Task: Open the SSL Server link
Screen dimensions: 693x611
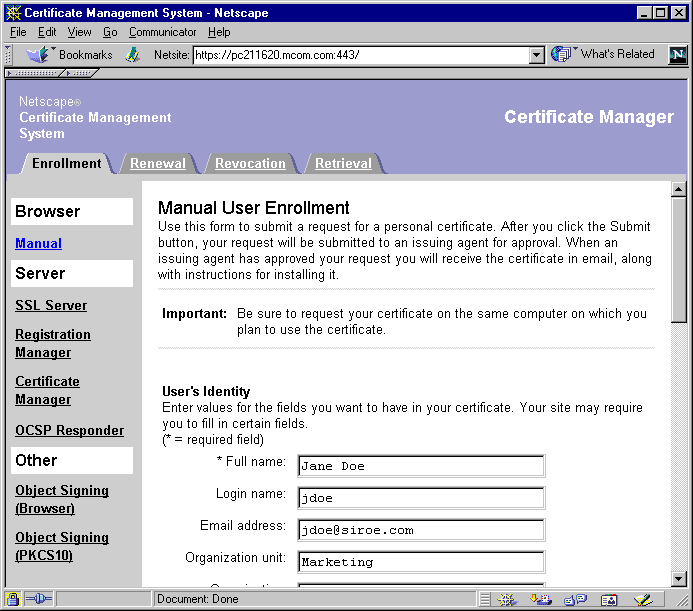Action: 51,305
